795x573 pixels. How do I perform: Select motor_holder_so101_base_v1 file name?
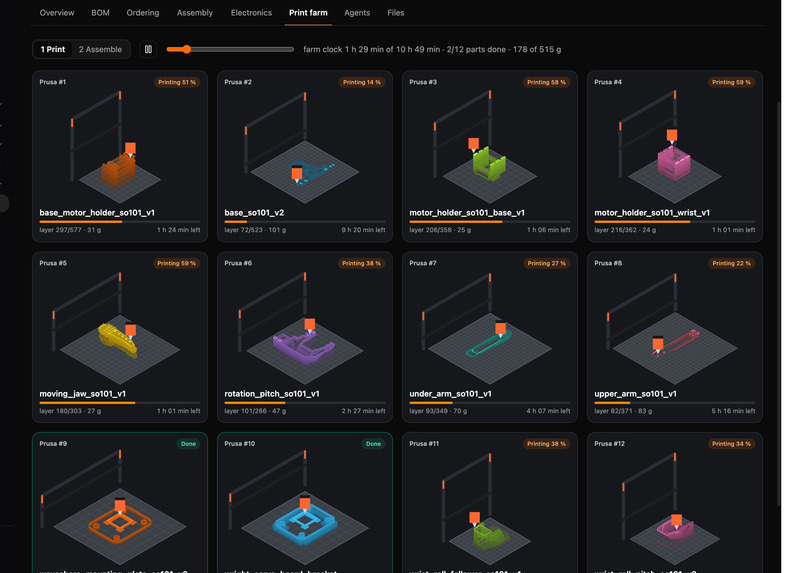tap(467, 212)
